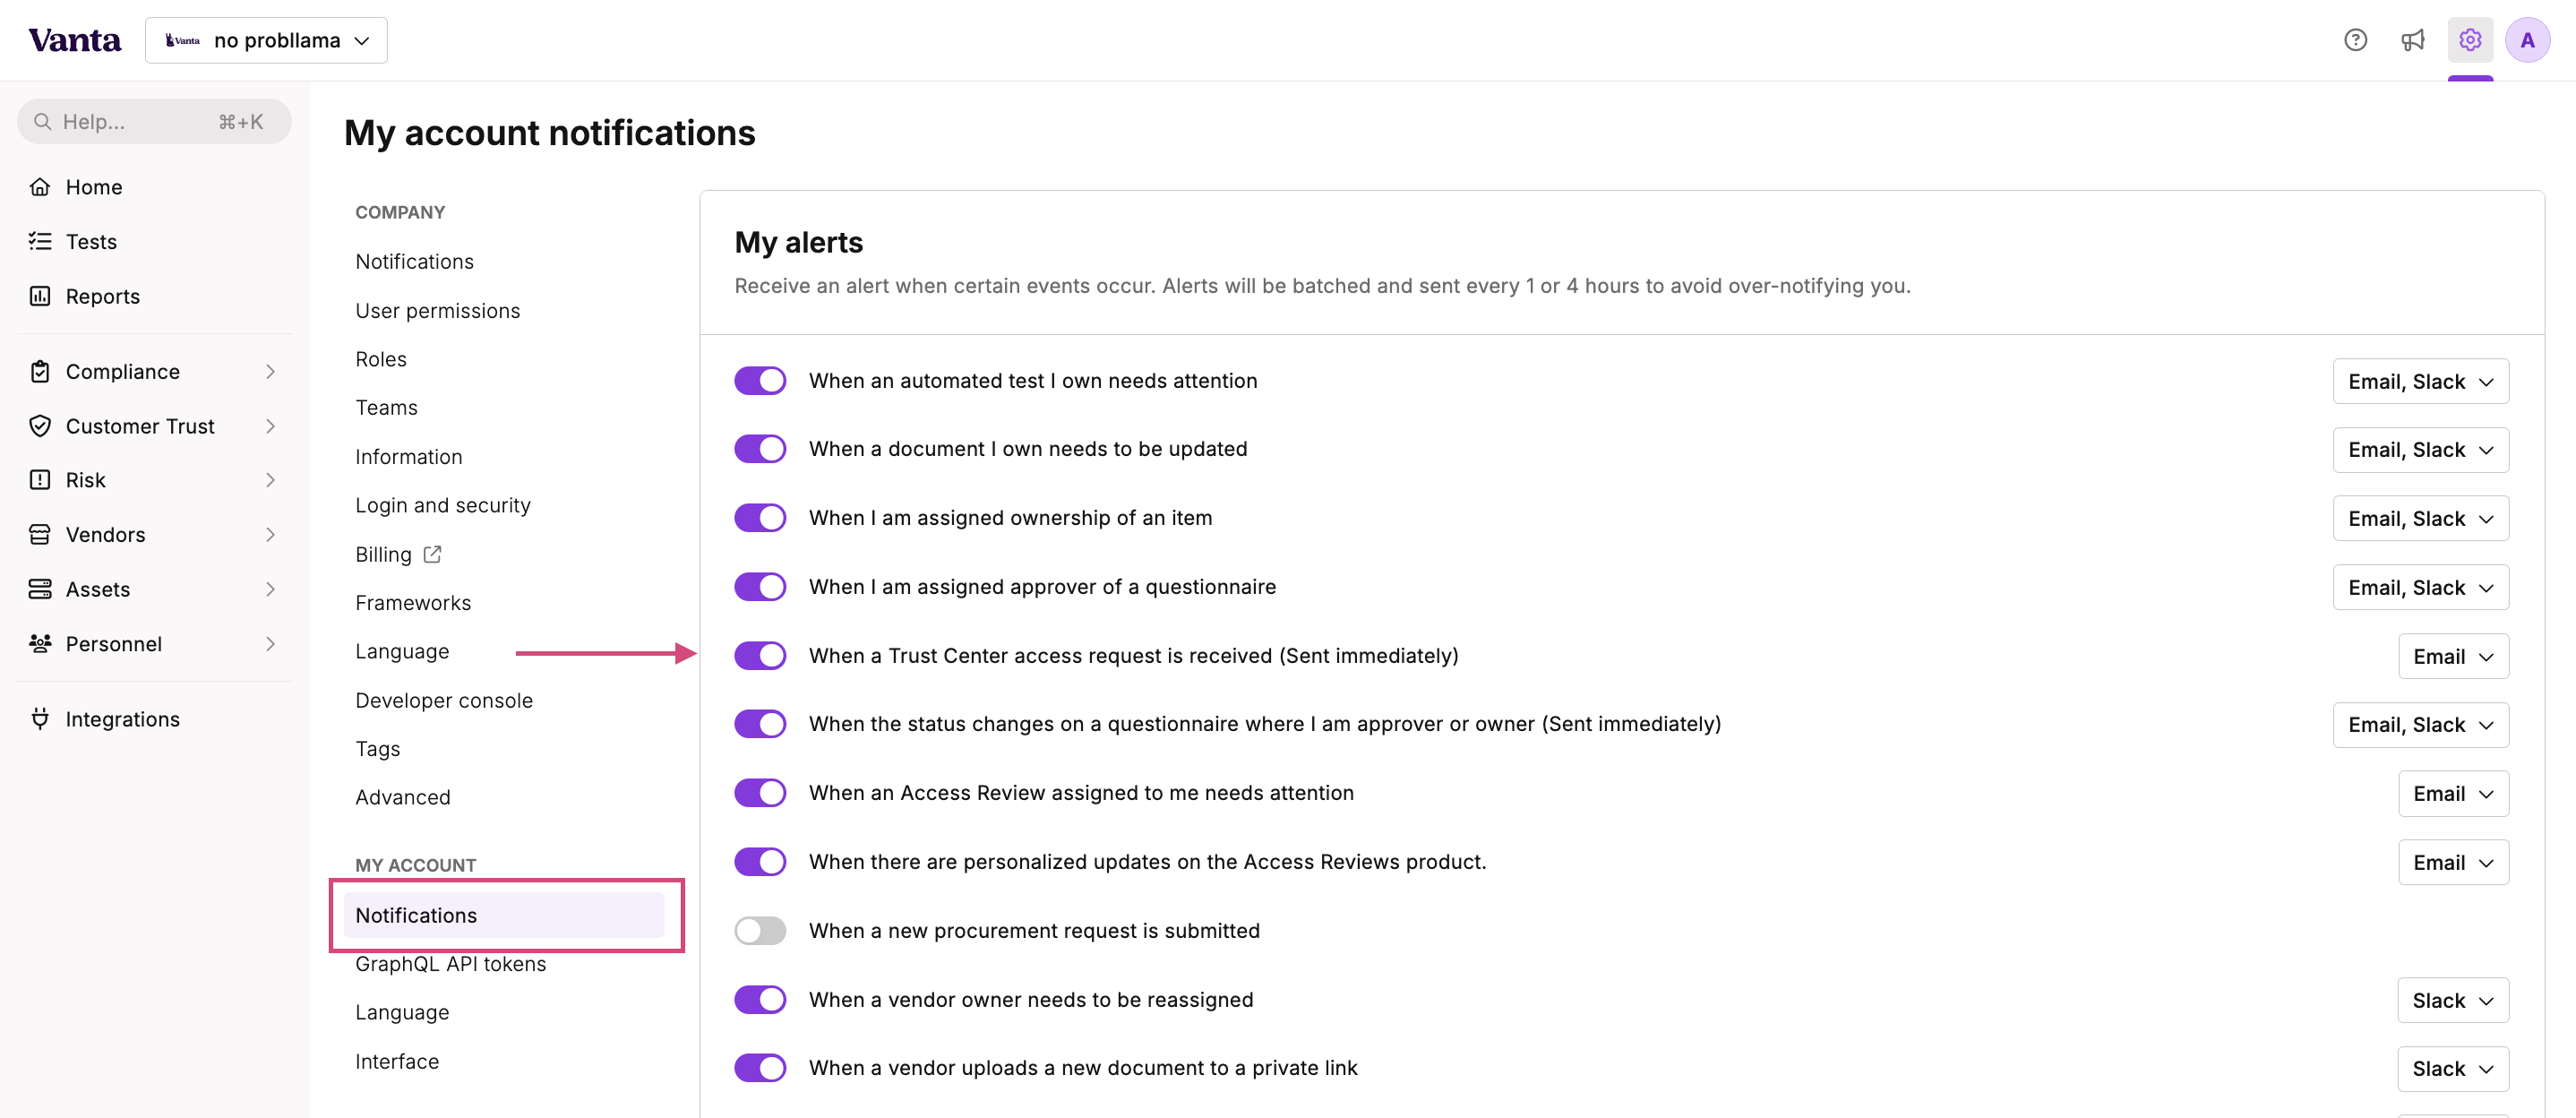The width and height of the screenshot is (2576, 1118).
Task: Go to Home via house icon
Action: [40, 187]
